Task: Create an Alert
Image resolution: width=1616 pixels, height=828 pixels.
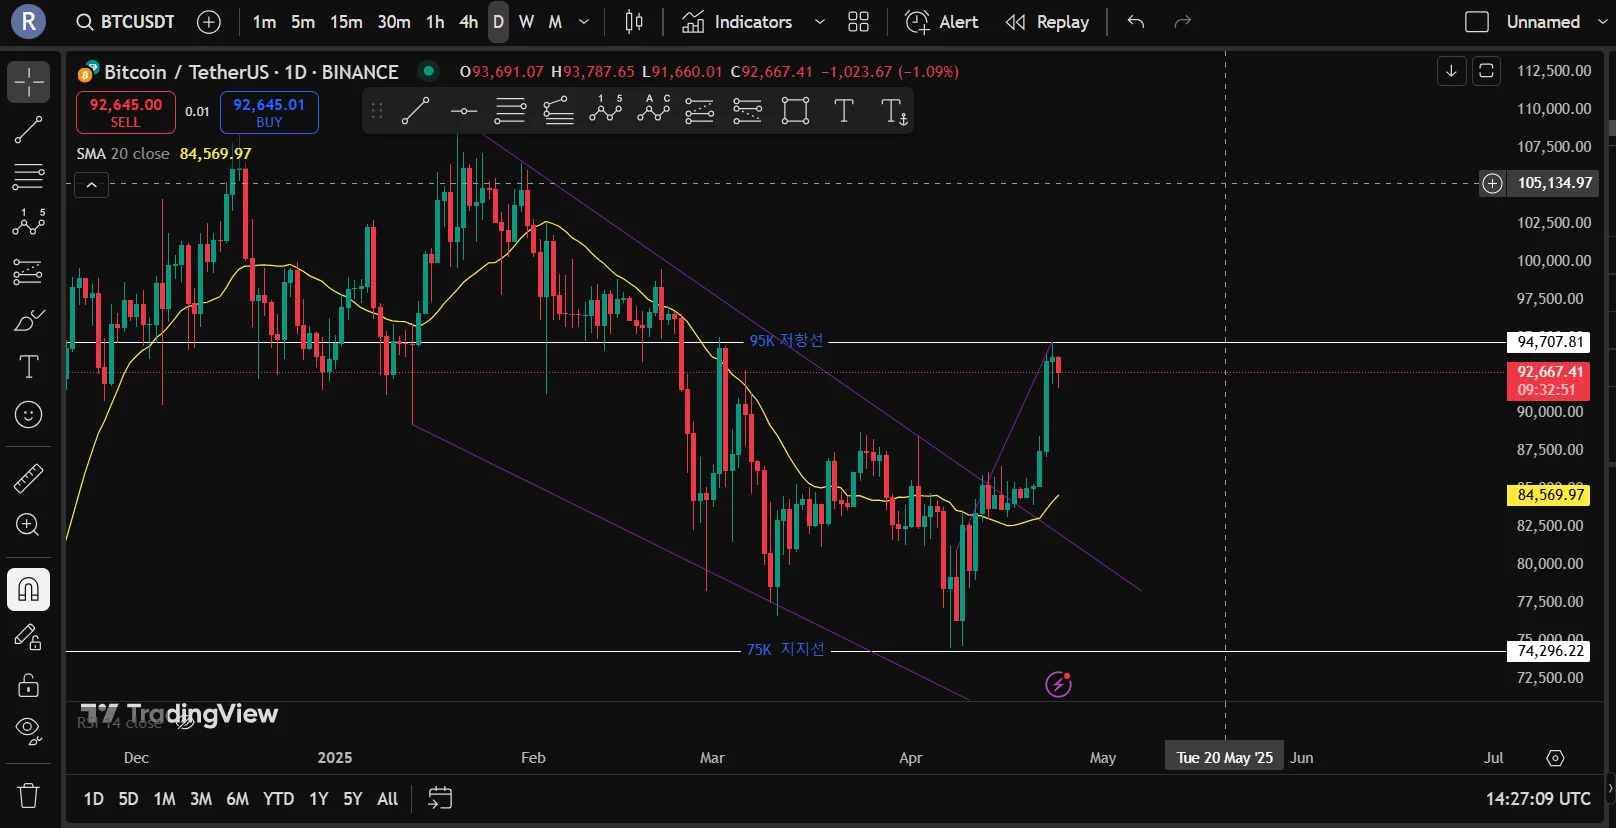Action: [x=941, y=22]
